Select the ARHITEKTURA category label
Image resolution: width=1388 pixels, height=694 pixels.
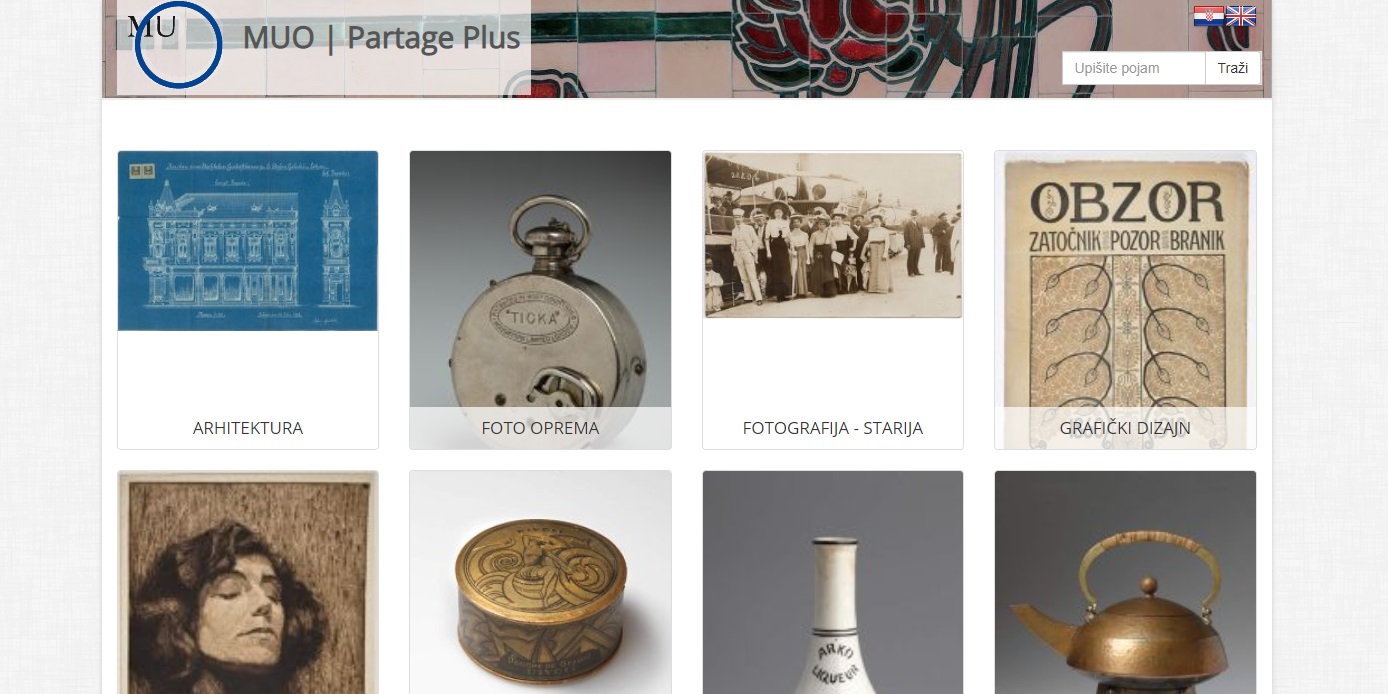point(248,428)
